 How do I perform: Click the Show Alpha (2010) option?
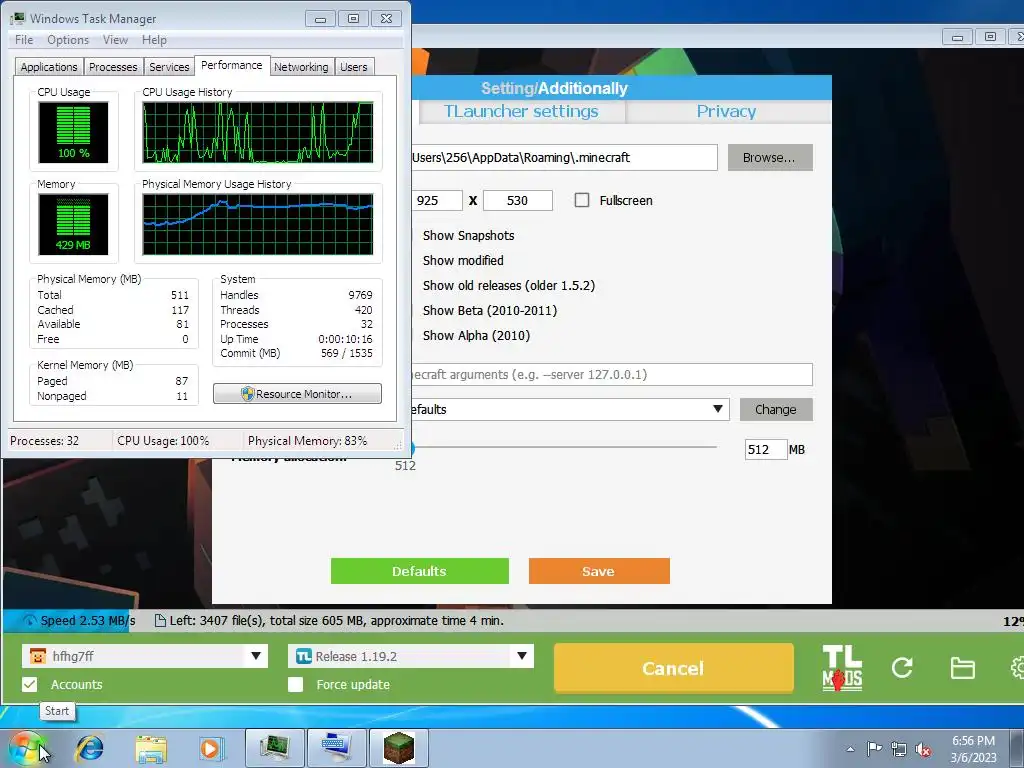[x=476, y=335]
